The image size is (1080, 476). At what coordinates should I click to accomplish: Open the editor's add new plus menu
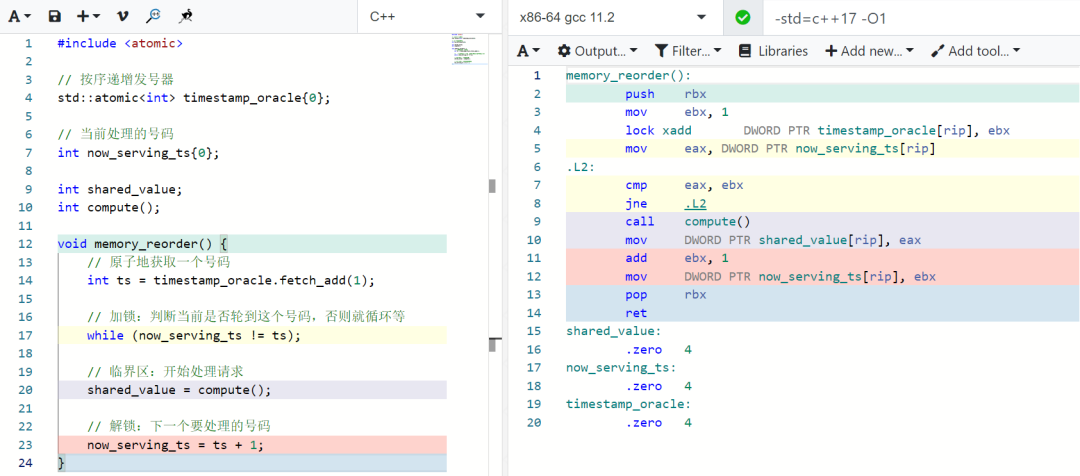[x=88, y=17]
